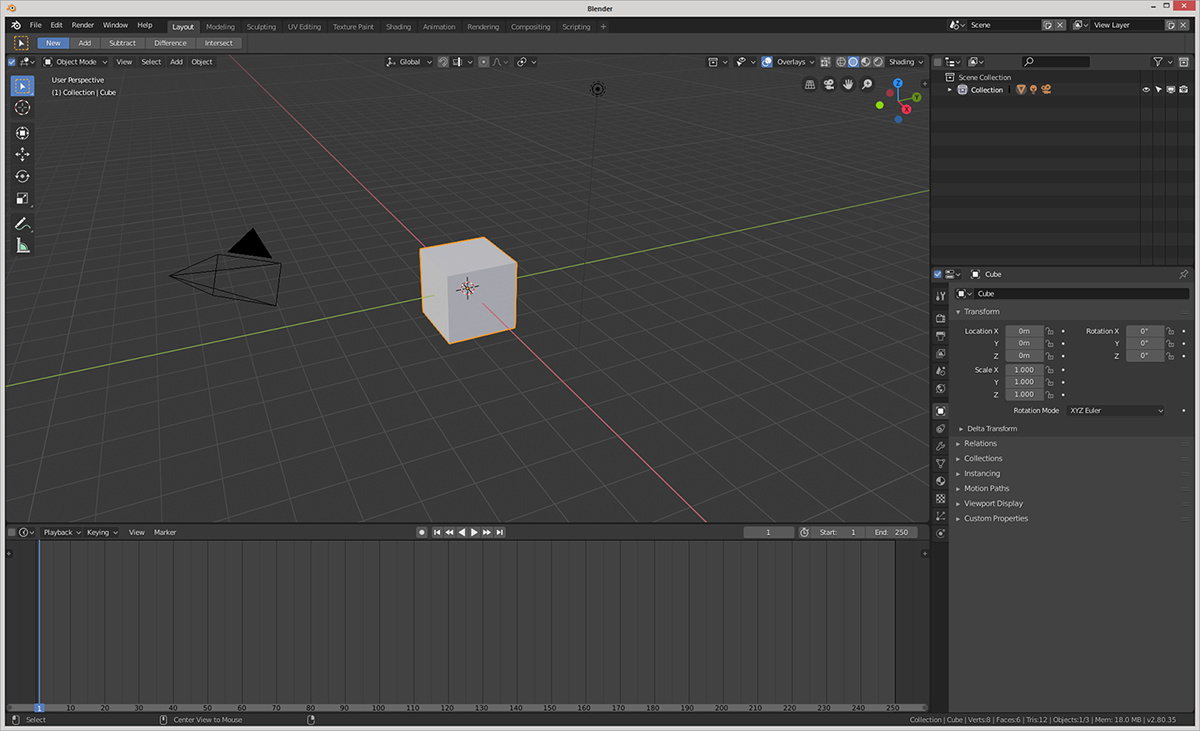Open the Global orientation dropdown

410,62
